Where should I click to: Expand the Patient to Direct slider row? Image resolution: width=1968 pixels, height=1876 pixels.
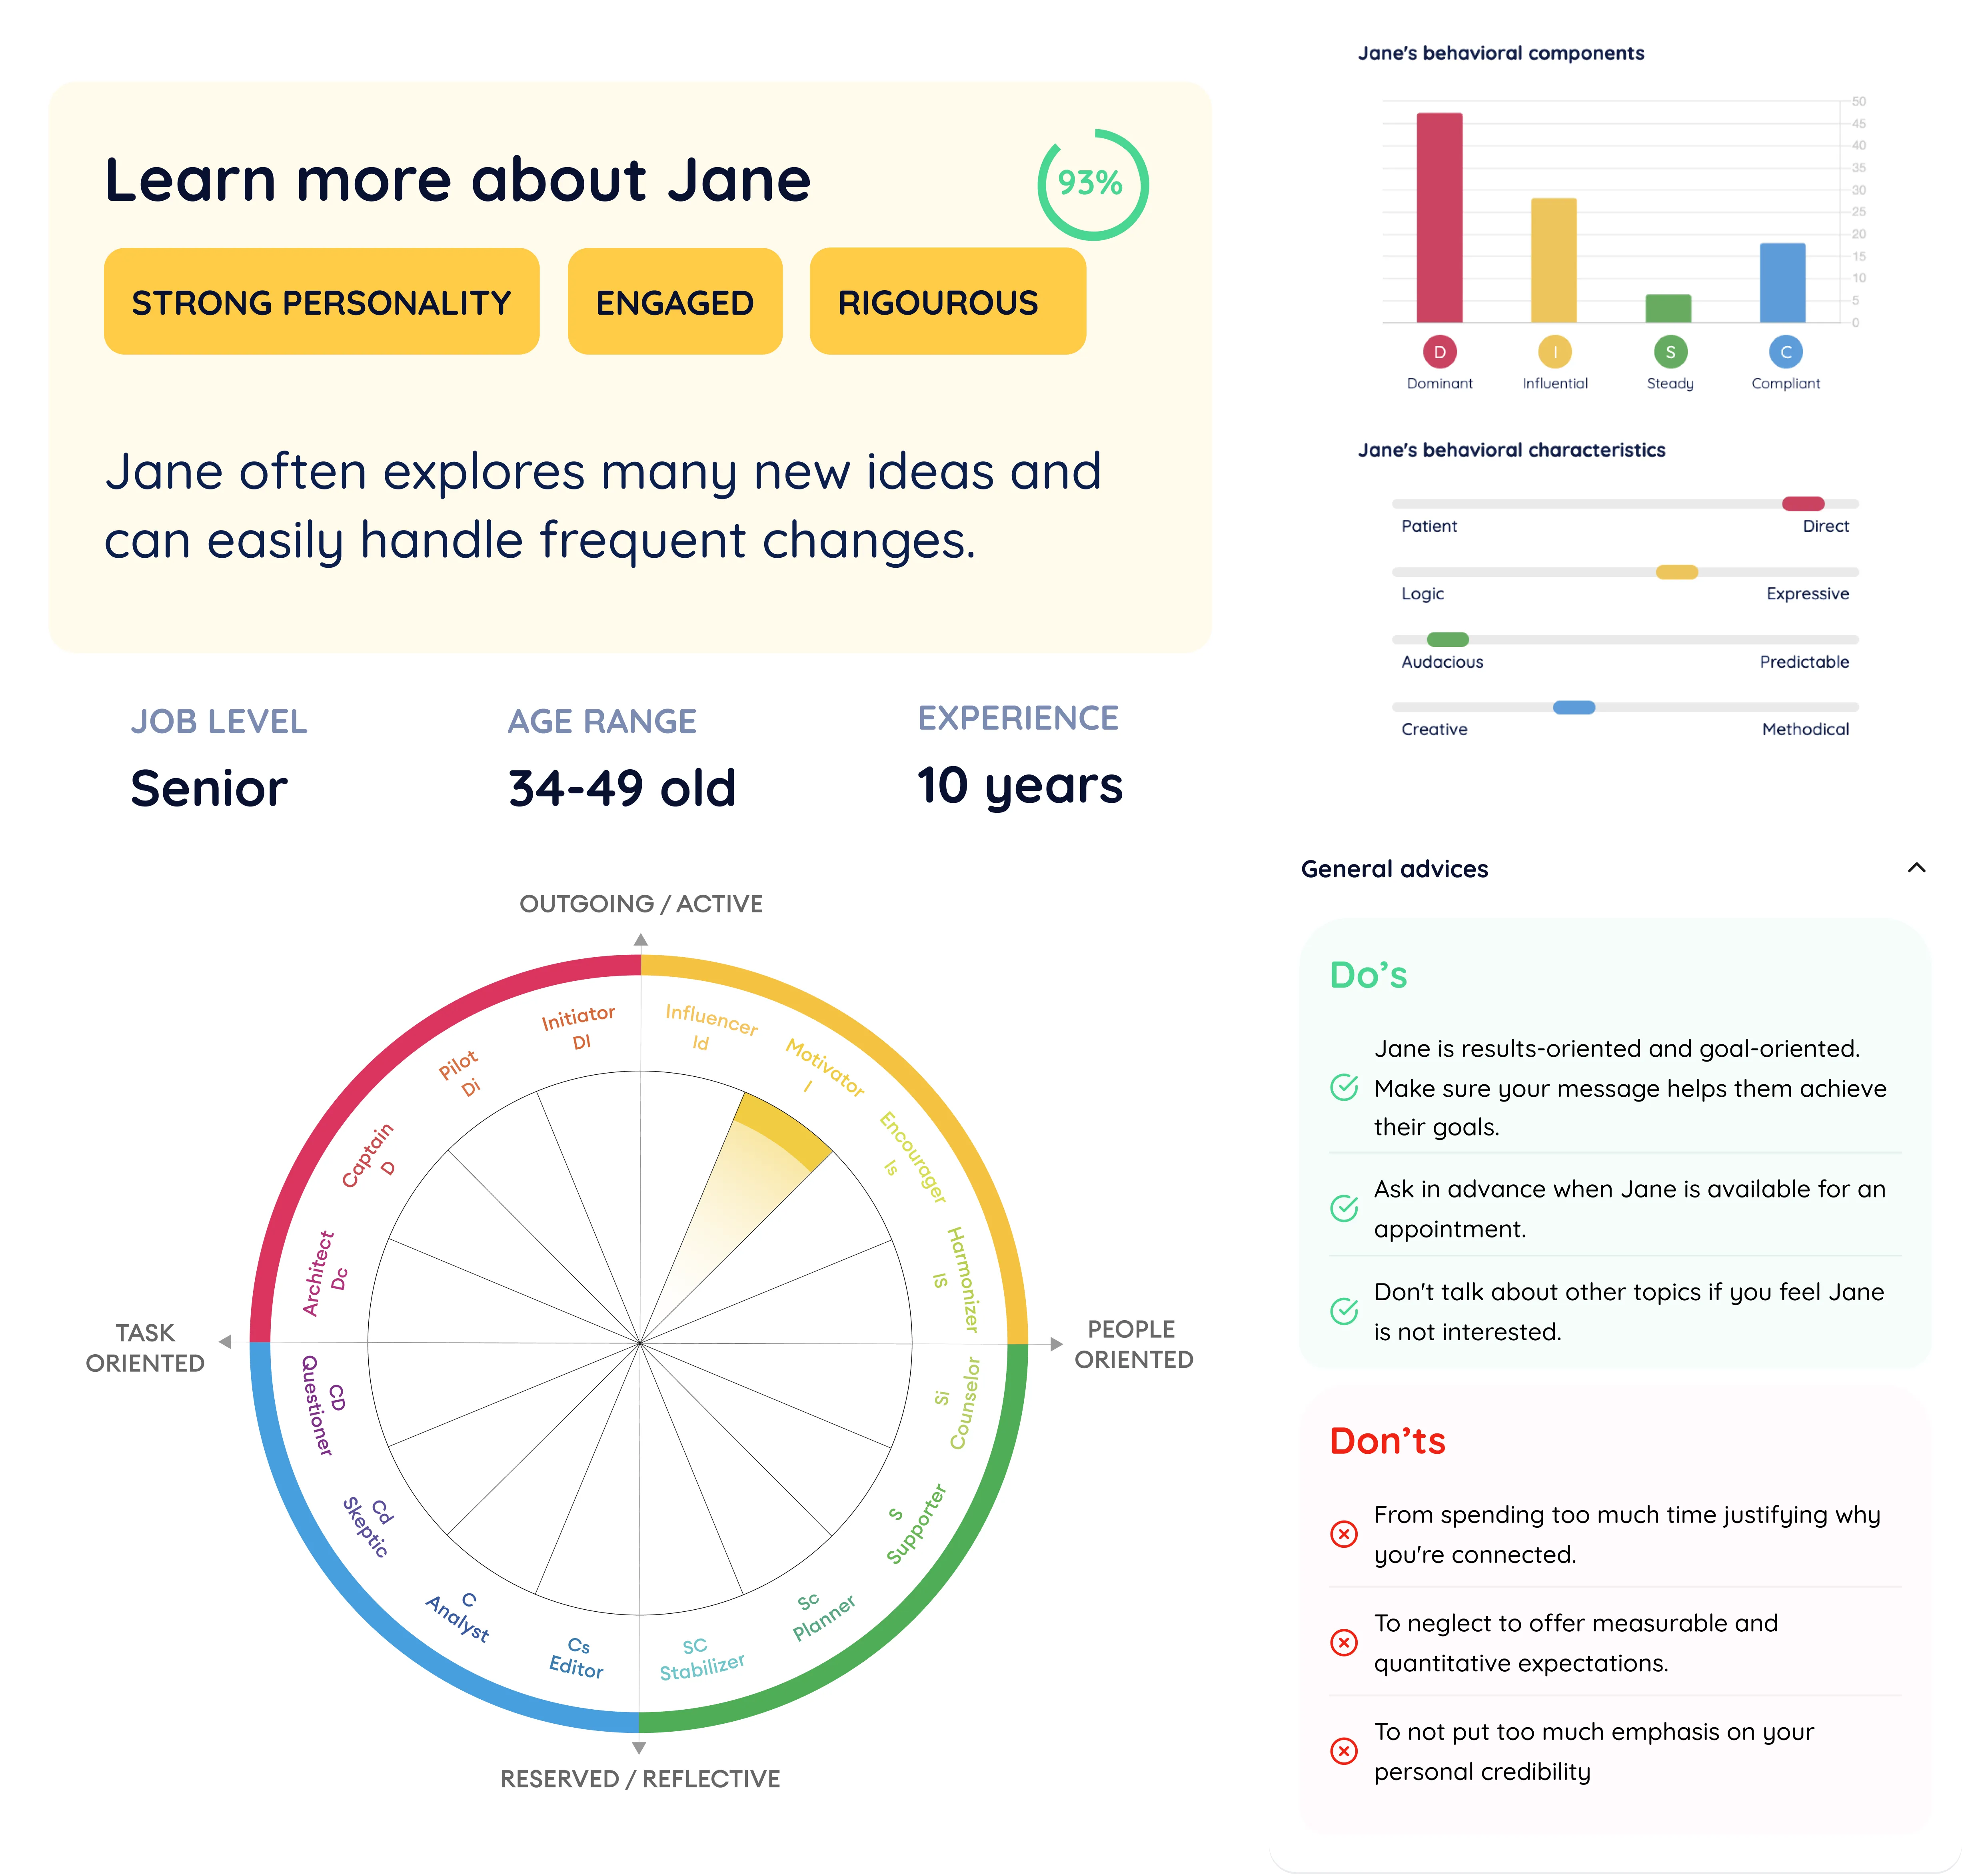pyautogui.click(x=1625, y=509)
